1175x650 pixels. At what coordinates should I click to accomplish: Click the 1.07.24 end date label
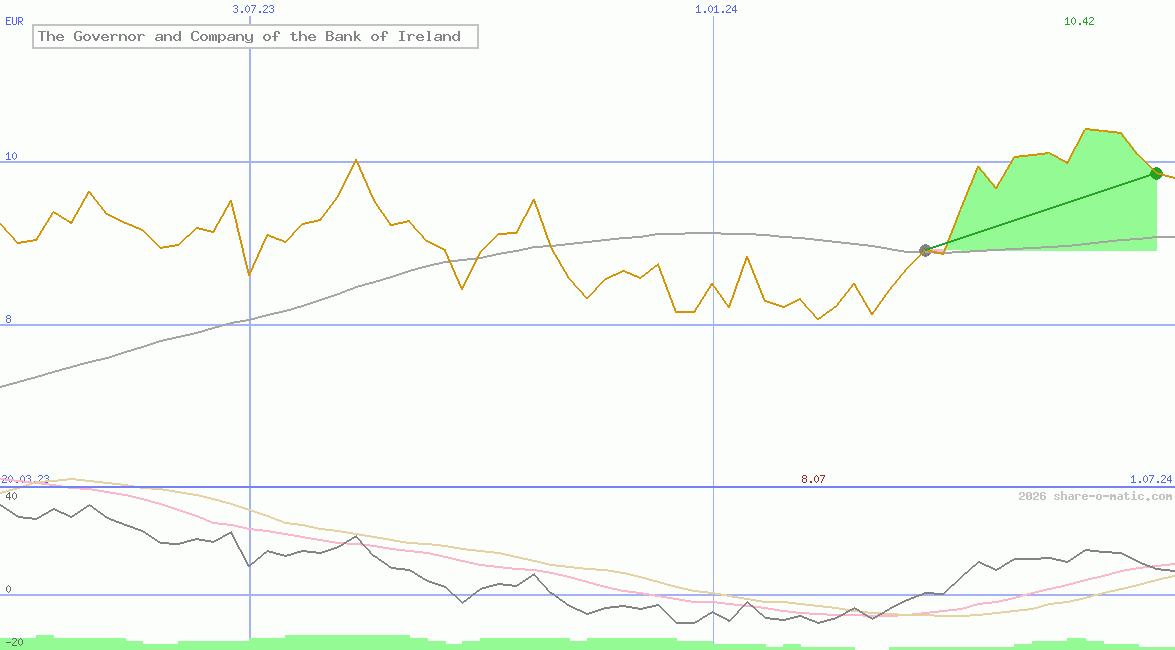[1150, 480]
